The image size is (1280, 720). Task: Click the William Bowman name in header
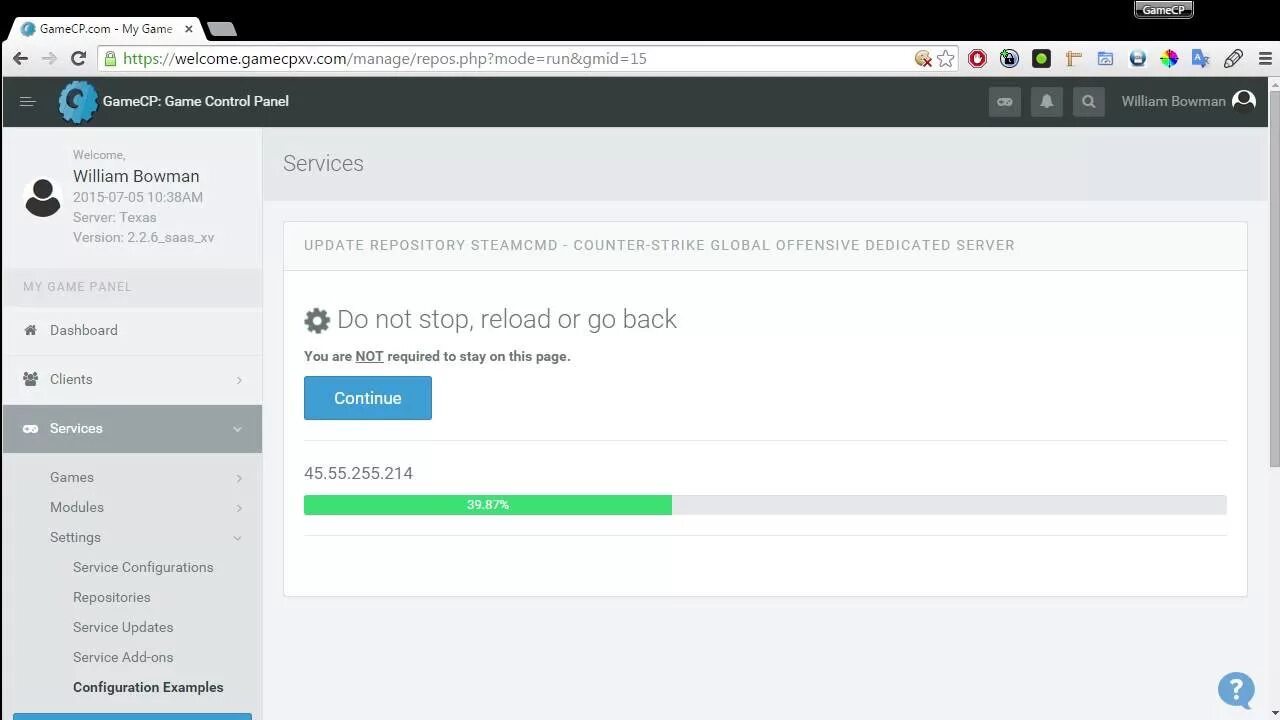[1173, 101]
